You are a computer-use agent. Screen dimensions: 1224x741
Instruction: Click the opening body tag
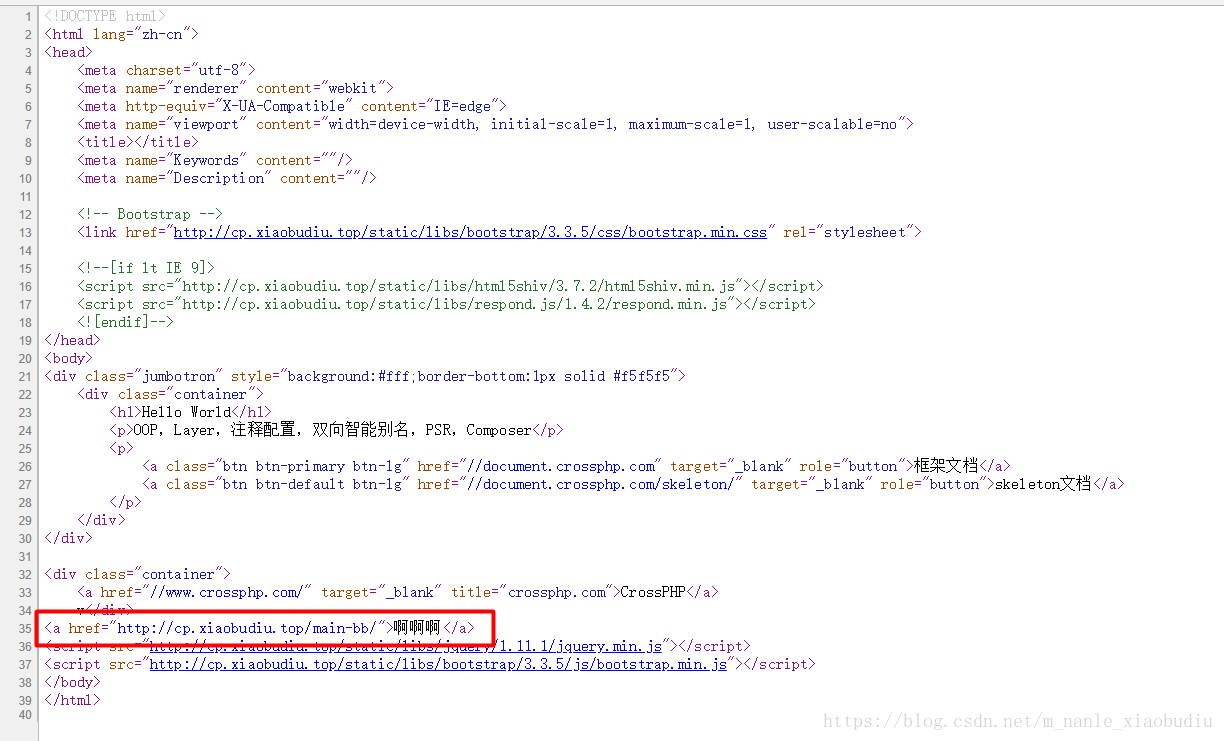(68, 358)
